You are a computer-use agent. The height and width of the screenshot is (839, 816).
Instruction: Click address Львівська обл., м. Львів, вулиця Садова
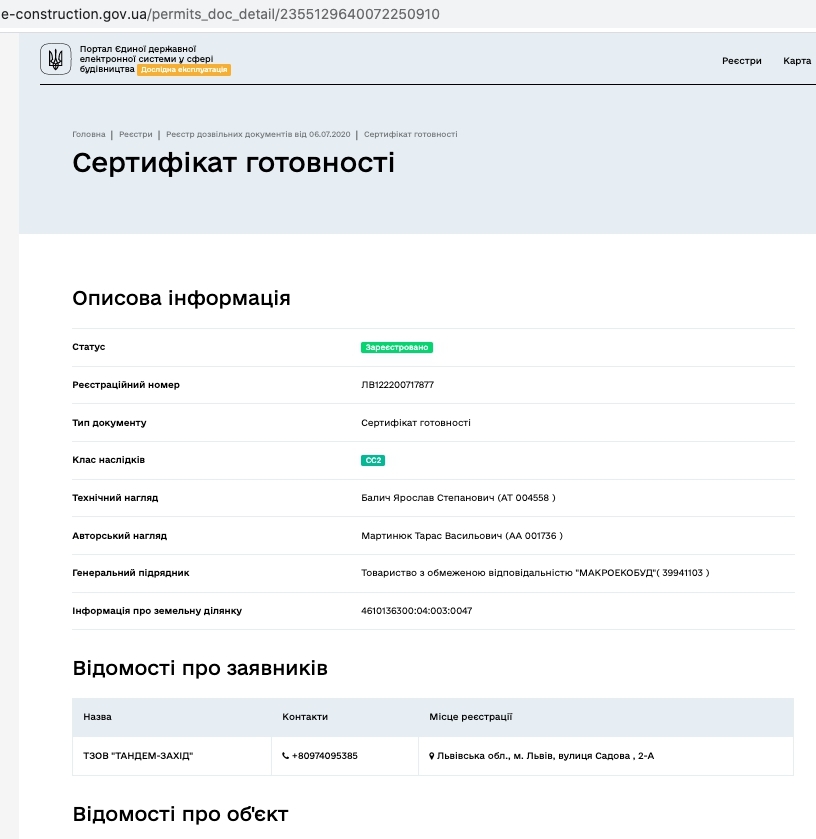pos(545,756)
